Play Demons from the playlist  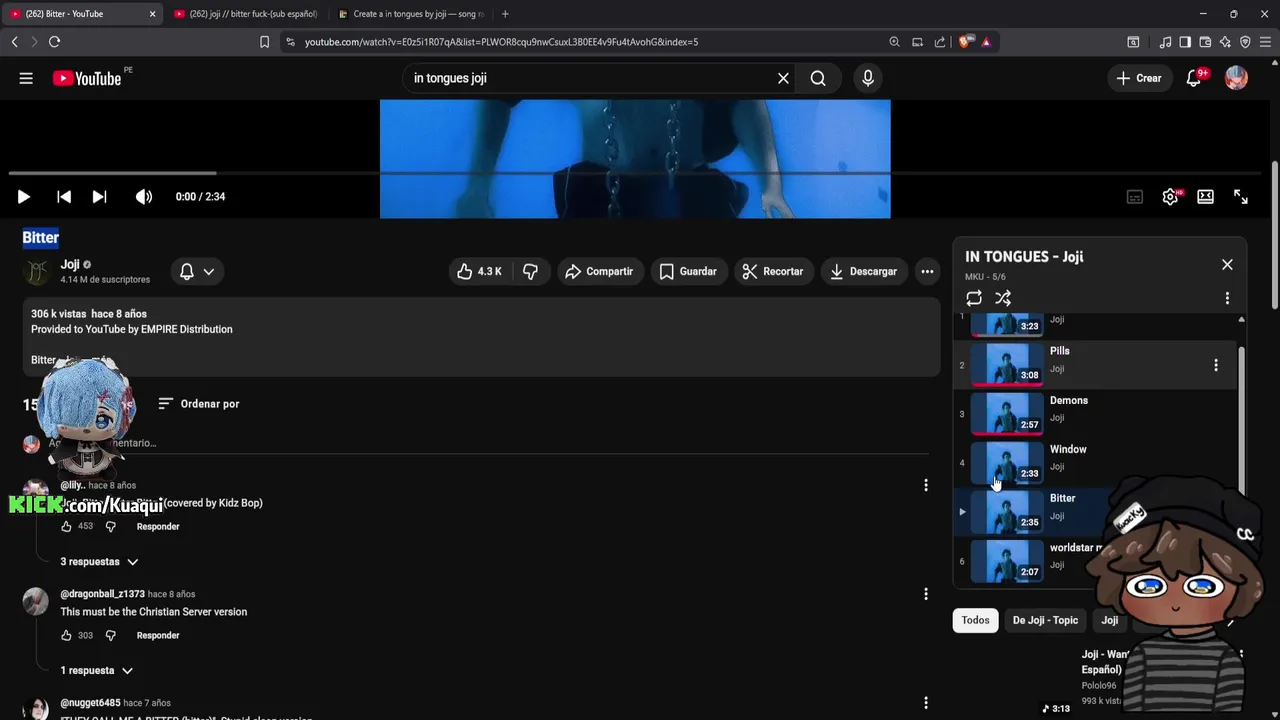pyautogui.click(x=1095, y=413)
